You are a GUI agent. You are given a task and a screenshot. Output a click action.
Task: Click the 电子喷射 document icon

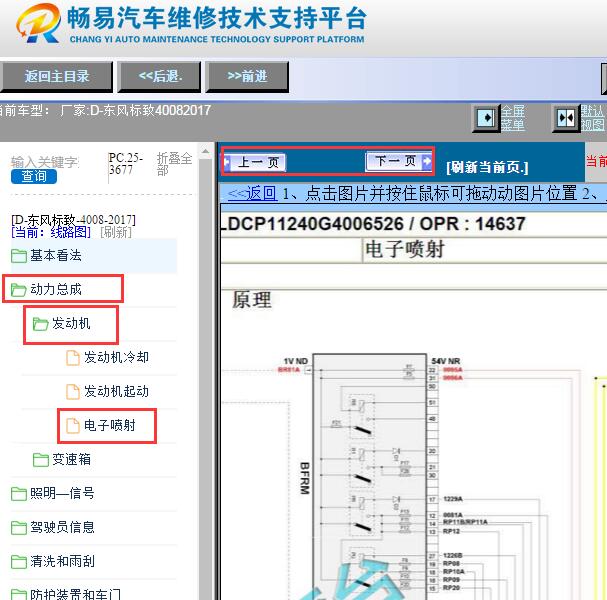tap(73, 426)
